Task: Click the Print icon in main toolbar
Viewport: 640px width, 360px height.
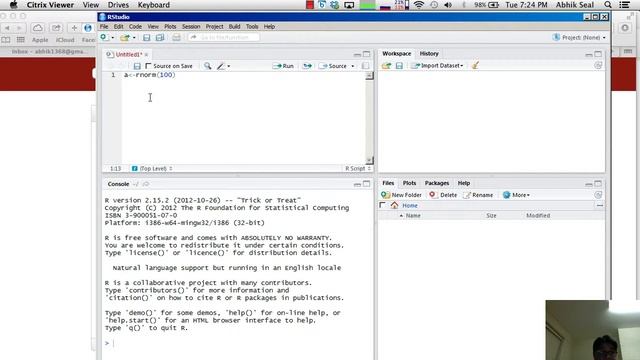Action: [176, 38]
